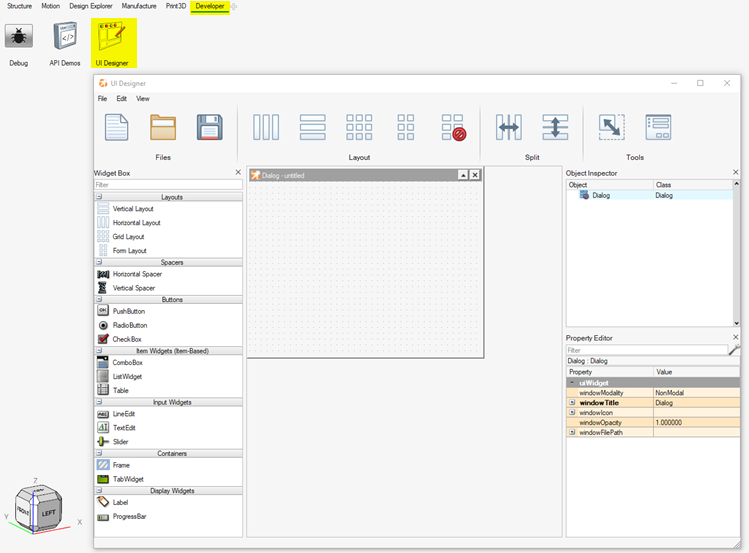The width and height of the screenshot is (749, 553).
Task: Choose the split vertically icon
Action: (x=555, y=127)
